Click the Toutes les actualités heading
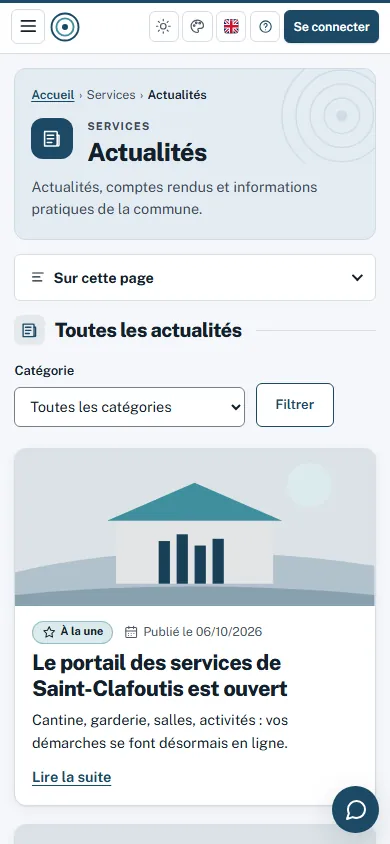The width and height of the screenshot is (390, 844). [x=148, y=330]
